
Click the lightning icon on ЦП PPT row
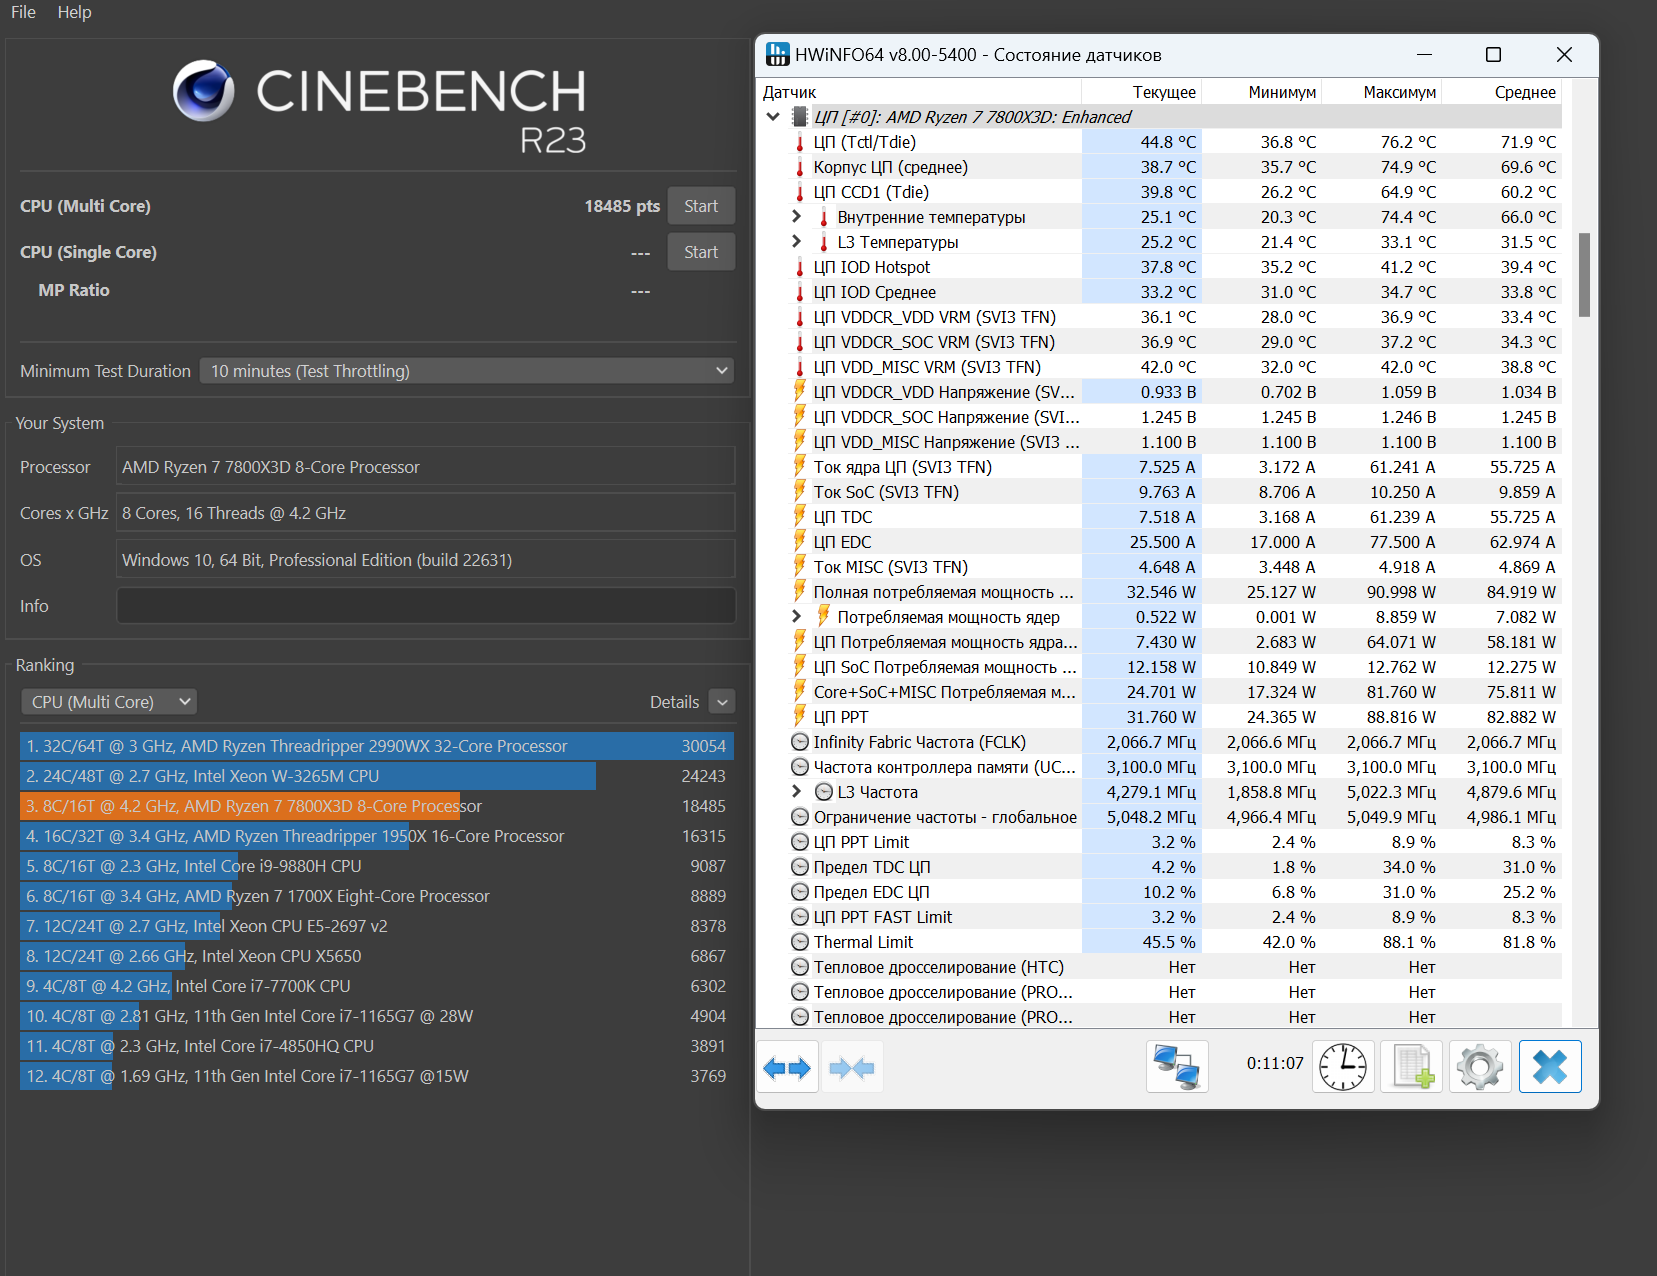tap(800, 716)
